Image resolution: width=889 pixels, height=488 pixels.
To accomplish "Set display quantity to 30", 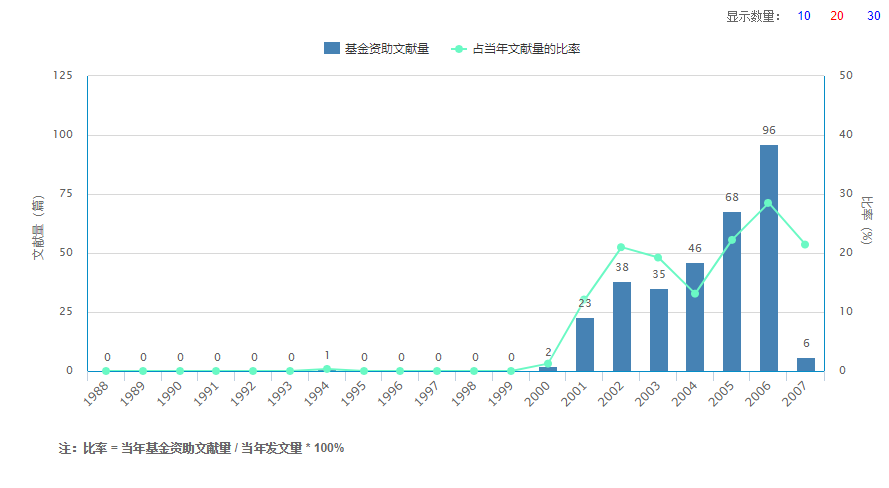I will [874, 16].
